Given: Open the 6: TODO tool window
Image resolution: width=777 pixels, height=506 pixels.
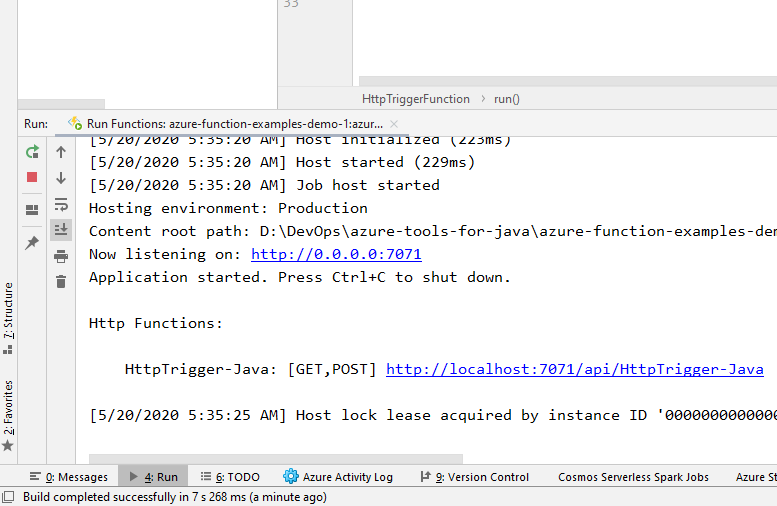Looking at the screenshot, I should tap(230, 477).
